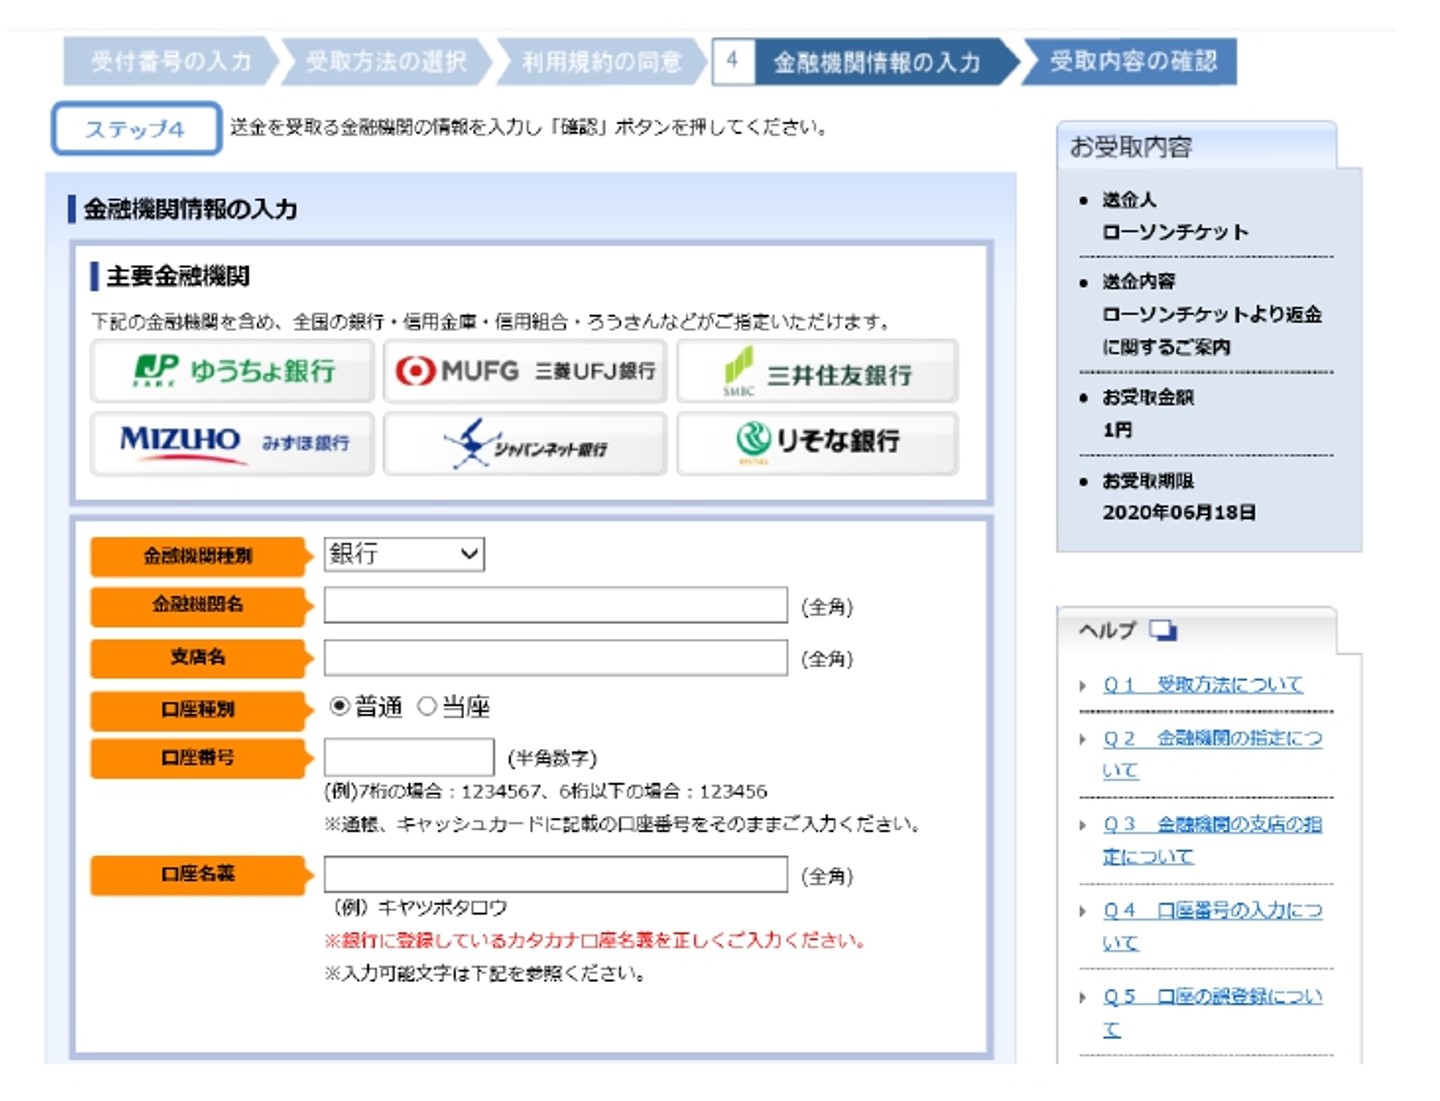Pick the 三井住友銀行 SMBC logo button
Image resolution: width=1440 pixels, height=1101 pixels.
point(817,371)
